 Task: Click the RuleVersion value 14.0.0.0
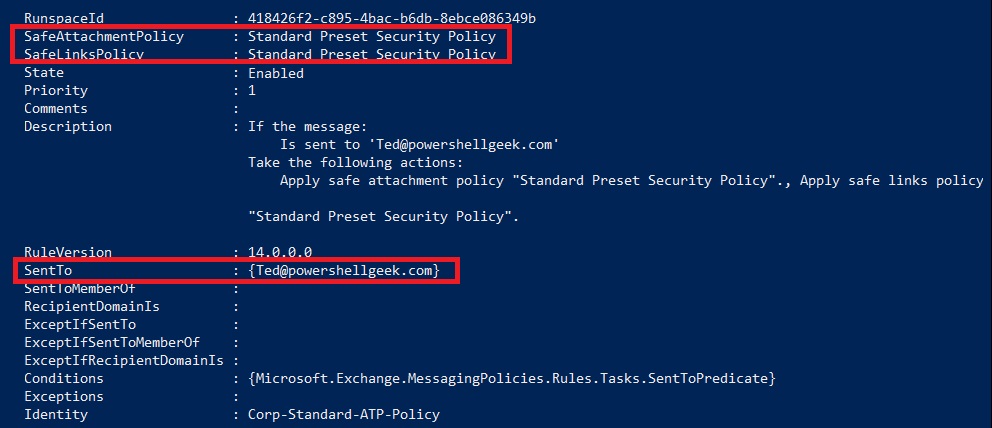point(280,252)
